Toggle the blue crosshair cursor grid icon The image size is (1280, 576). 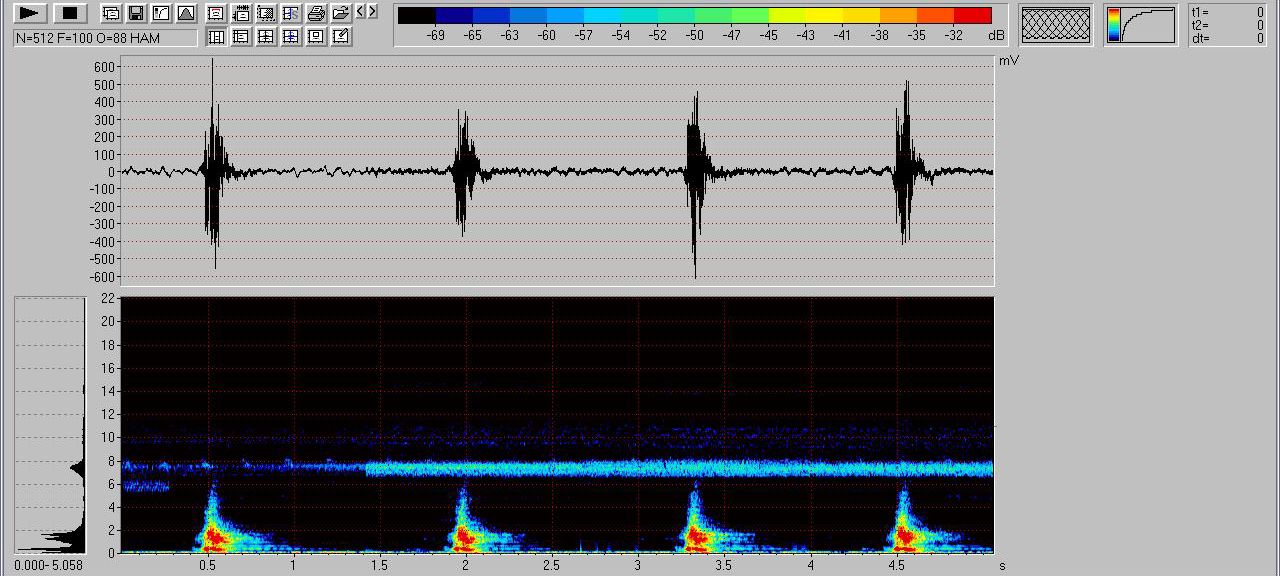(x=291, y=37)
